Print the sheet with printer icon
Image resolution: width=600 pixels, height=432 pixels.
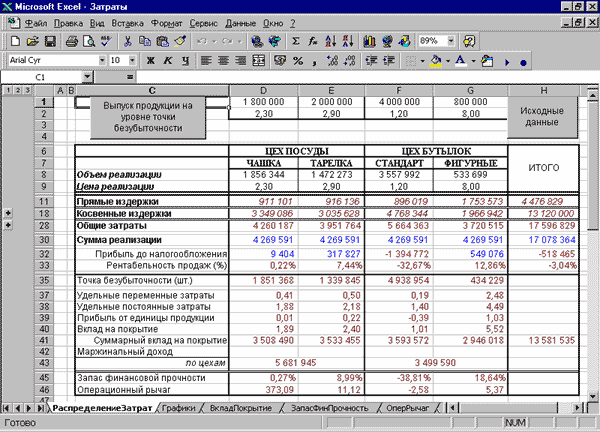pyautogui.click(x=72, y=41)
